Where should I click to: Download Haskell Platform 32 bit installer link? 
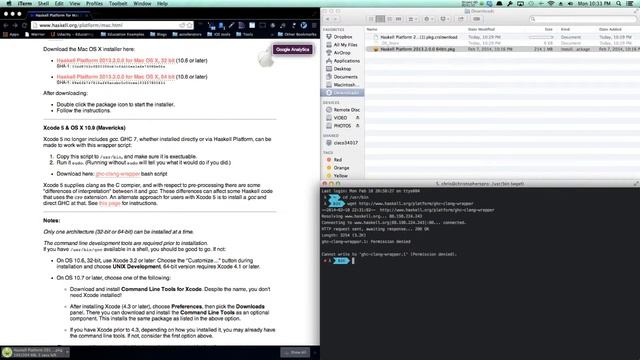tap(116, 60)
